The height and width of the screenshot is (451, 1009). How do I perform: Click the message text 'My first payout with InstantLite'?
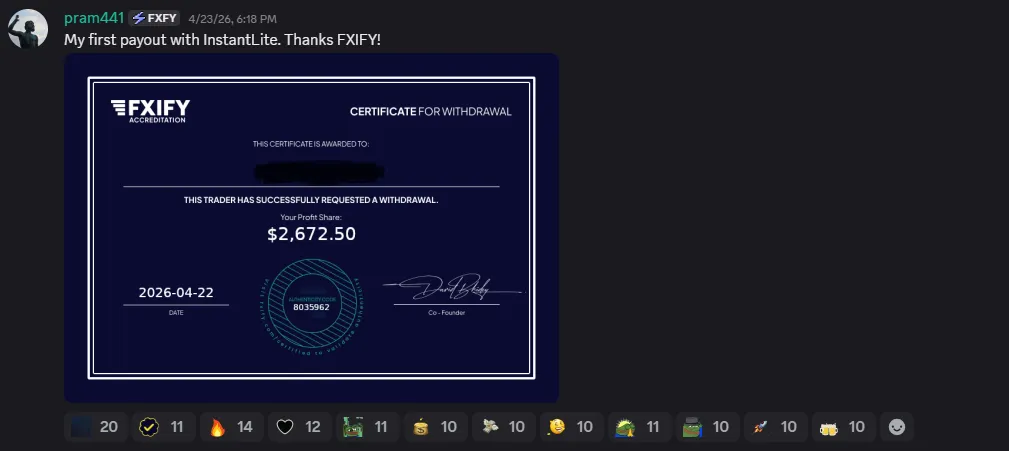[x=171, y=40]
